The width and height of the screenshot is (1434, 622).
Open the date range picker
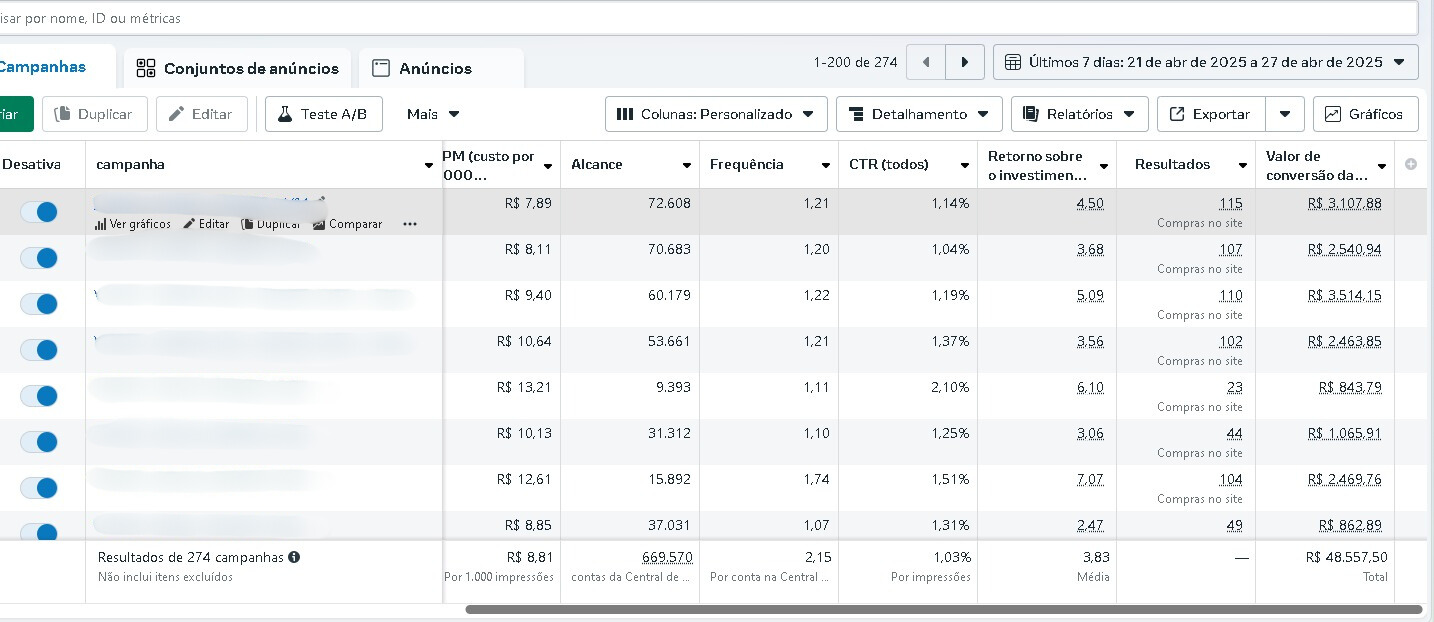[1206, 62]
